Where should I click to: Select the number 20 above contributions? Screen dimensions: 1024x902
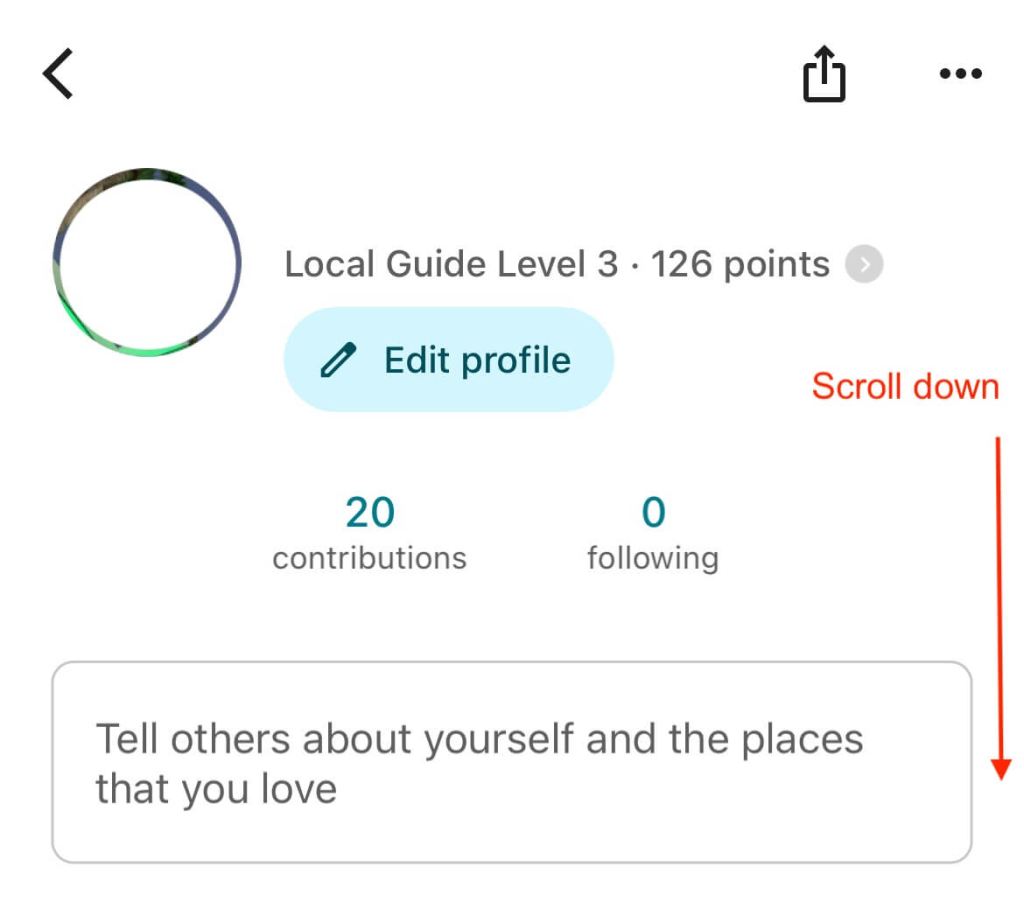pyautogui.click(x=370, y=512)
